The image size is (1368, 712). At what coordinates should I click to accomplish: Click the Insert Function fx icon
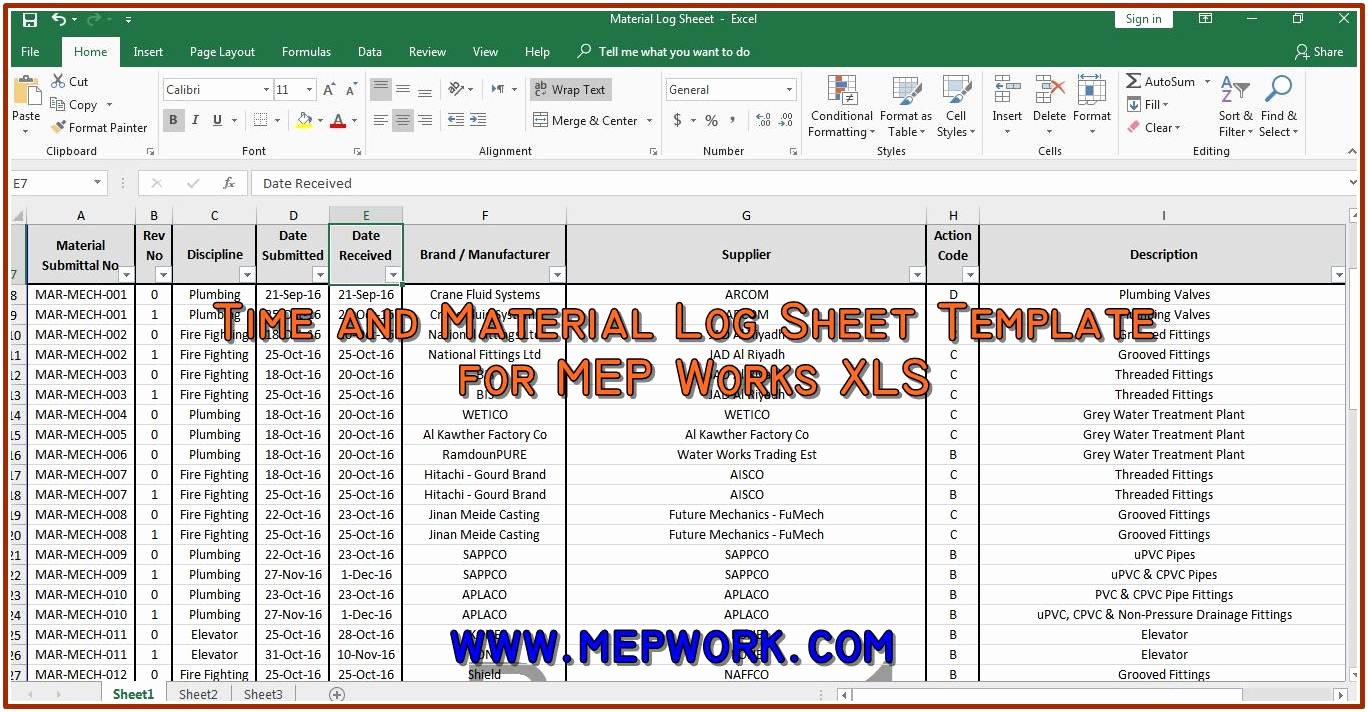coord(229,183)
